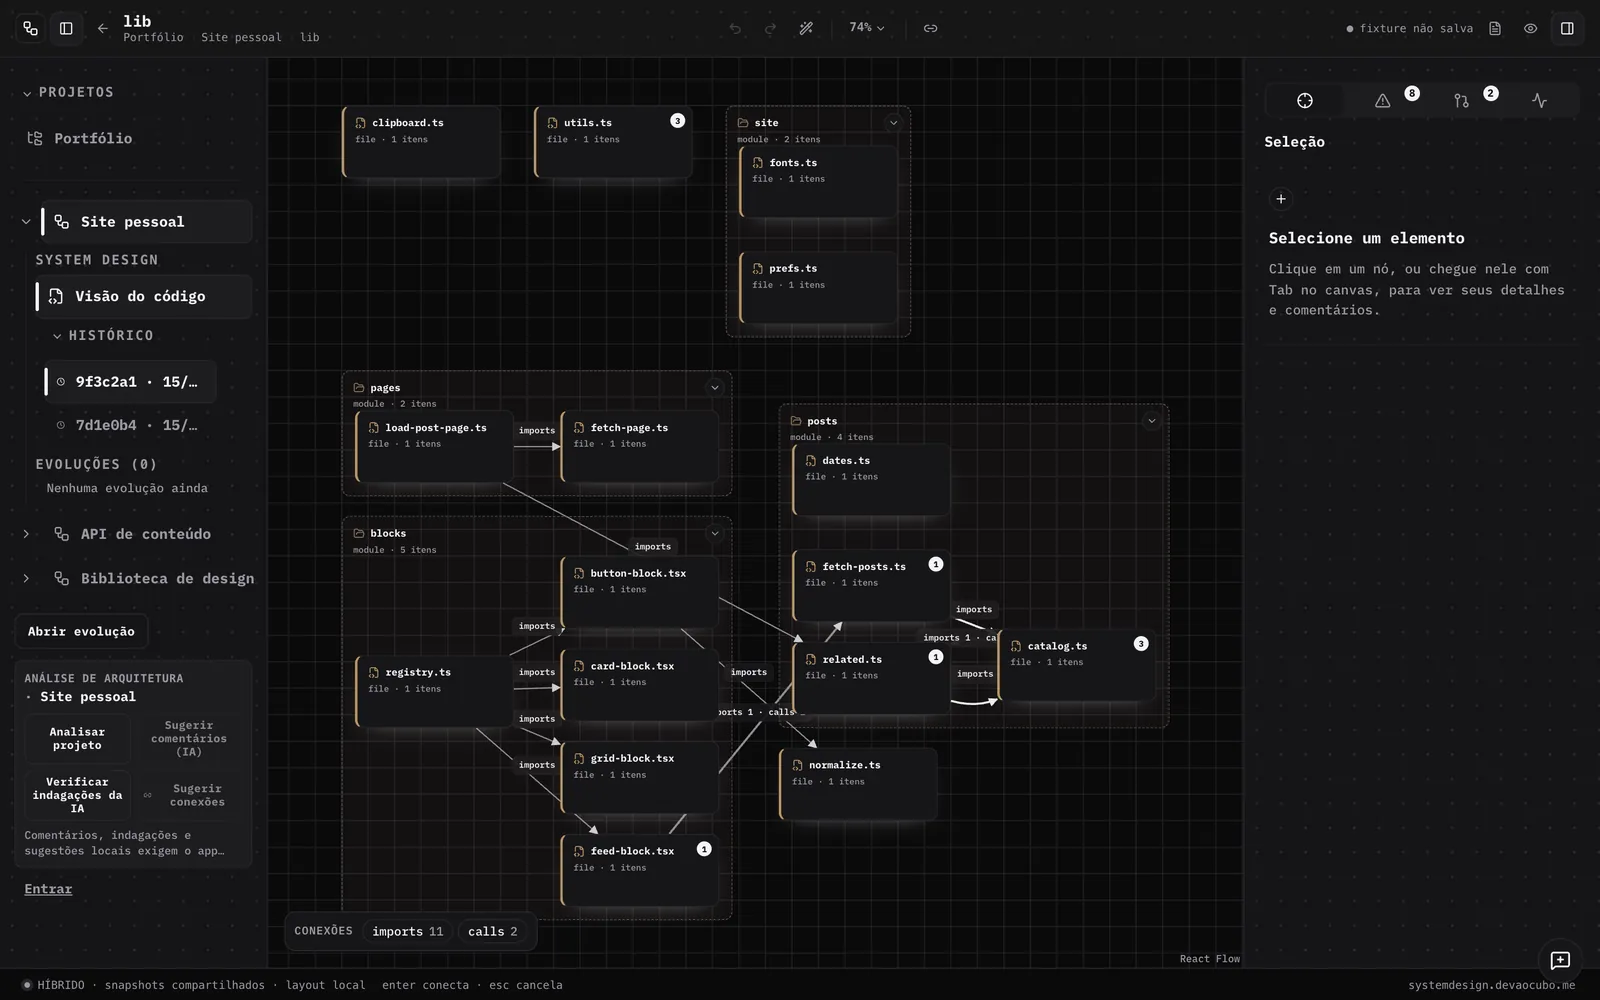Collapse the site module chevron
This screenshot has height=1000, width=1600.
coord(893,123)
